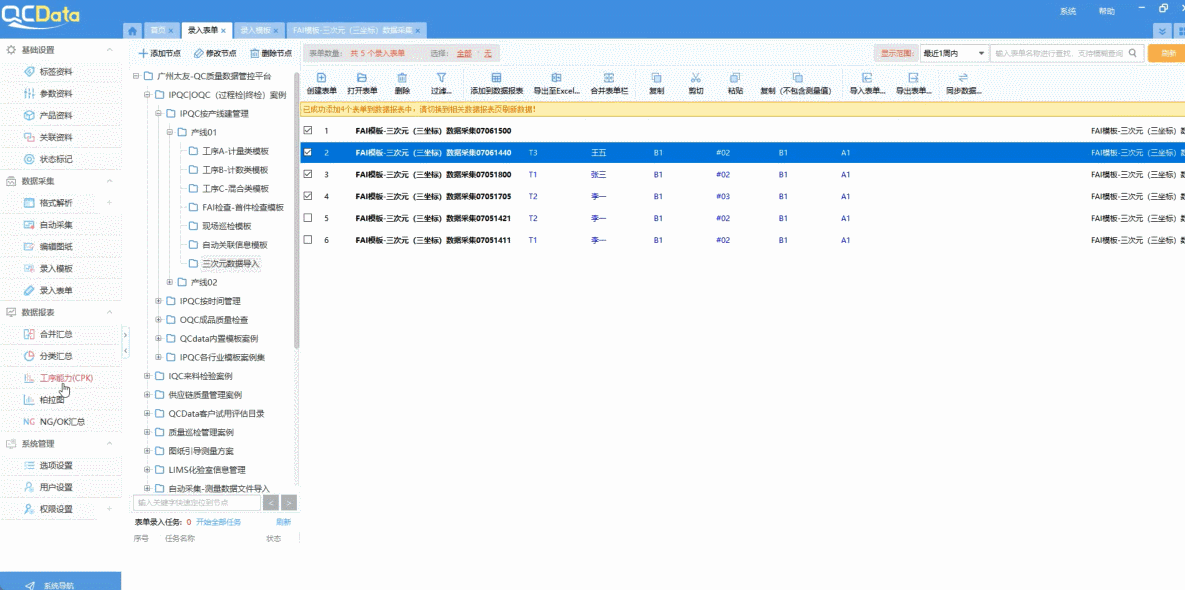Click the 删除 trash icon in toolbar

(x=402, y=78)
